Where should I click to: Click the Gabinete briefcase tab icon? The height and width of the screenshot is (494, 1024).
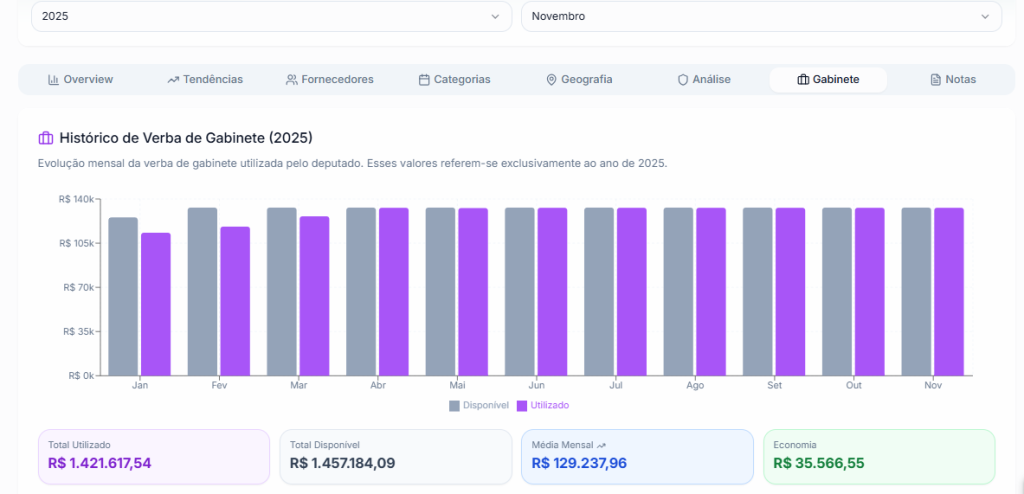click(803, 80)
